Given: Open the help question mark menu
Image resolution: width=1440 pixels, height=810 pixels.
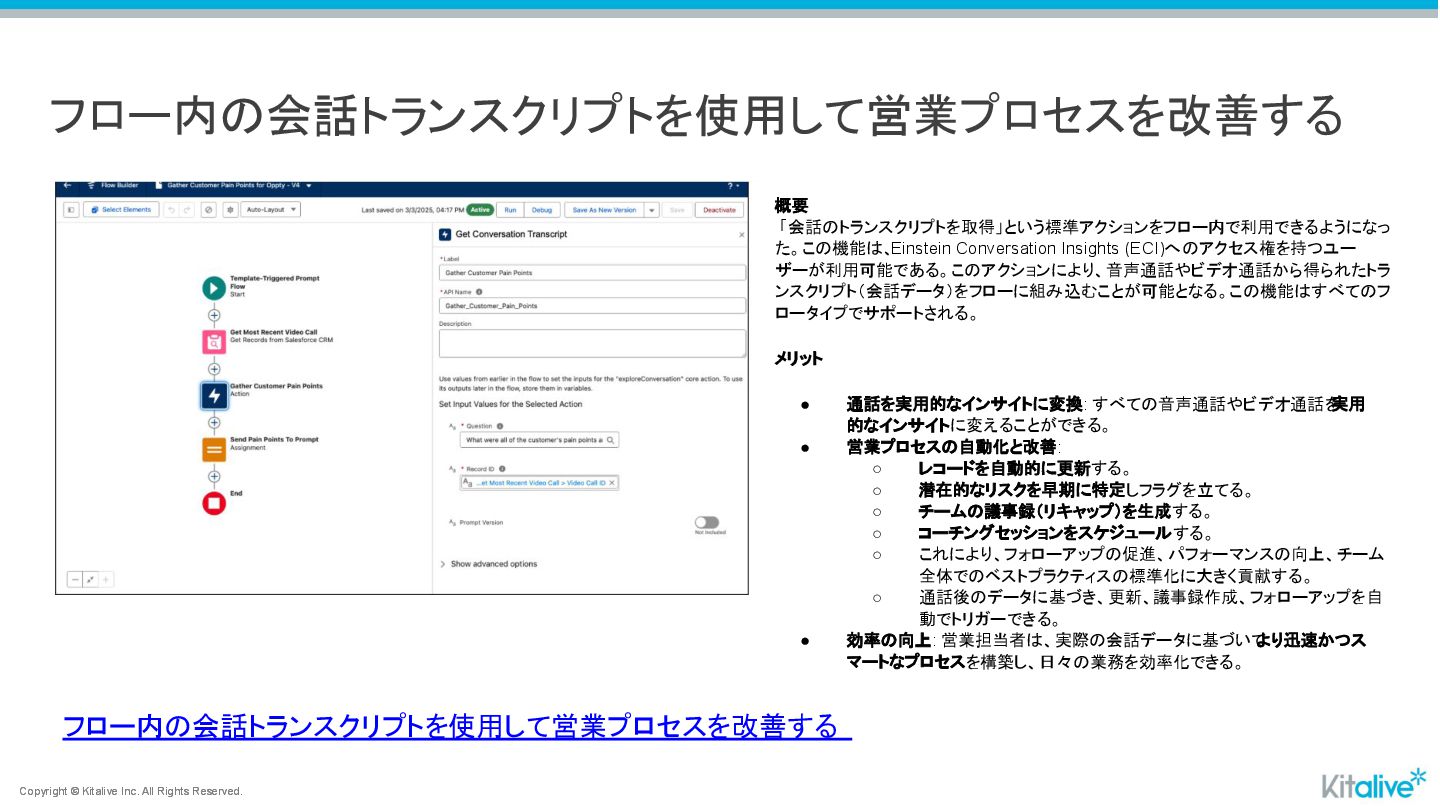Looking at the screenshot, I should click(x=735, y=186).
